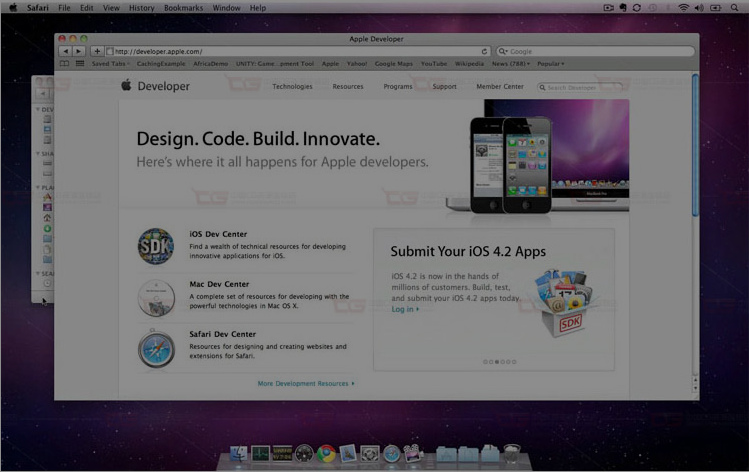749x472 pixels.
Task: Open the sync status menu bar icon
Action: tap(637, 8)
